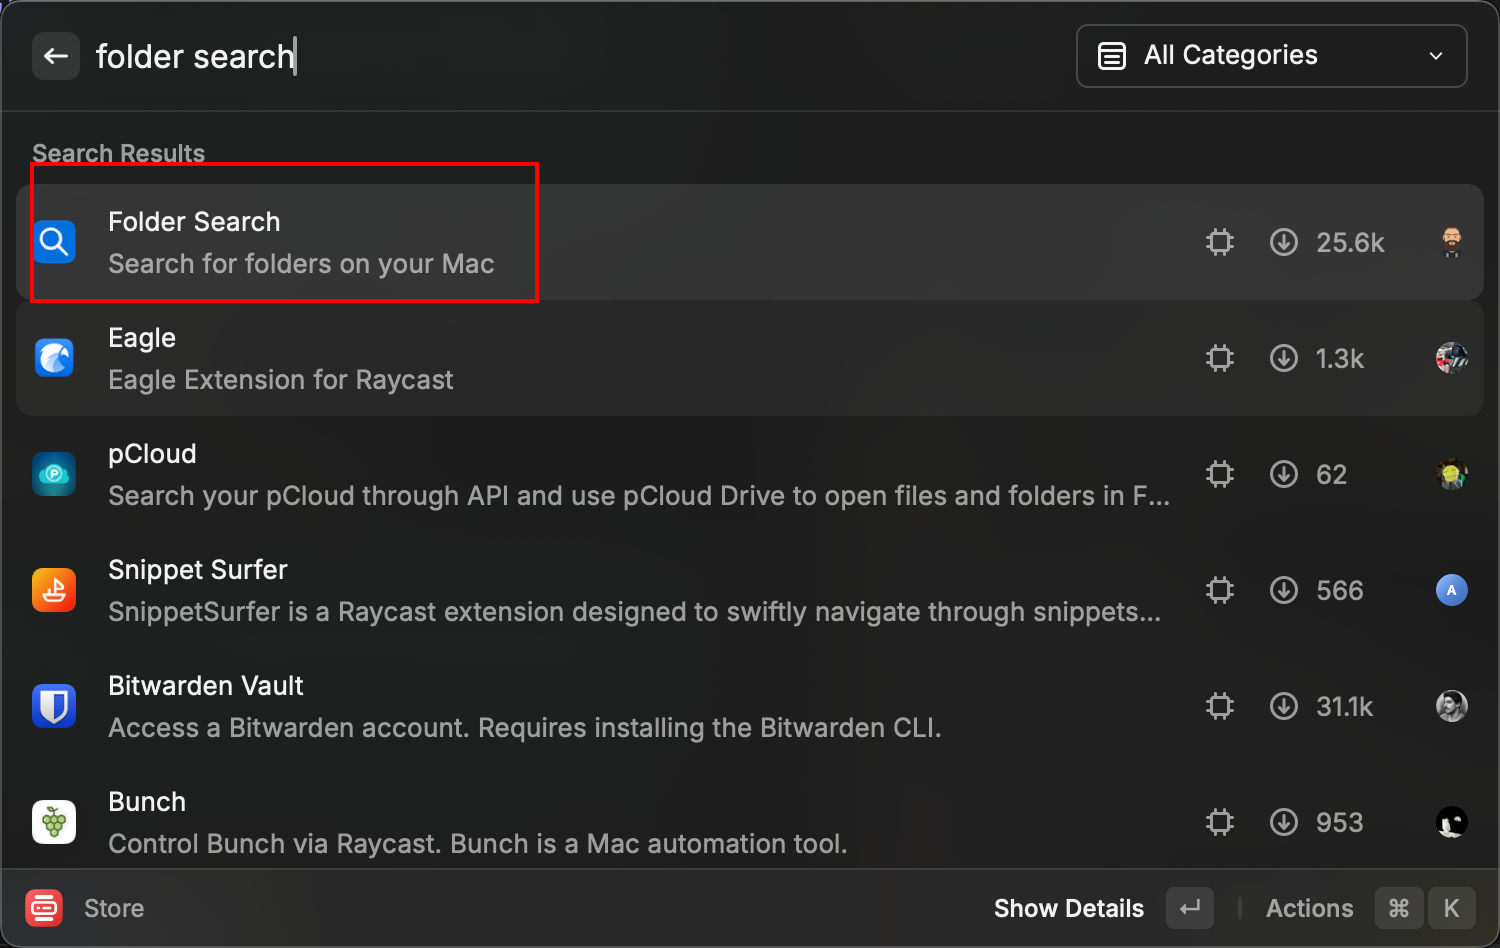Screen dimensions: 1500x948
Task: Click the Bitwarden Vault author avatar
Action: tap(1452, 706)
